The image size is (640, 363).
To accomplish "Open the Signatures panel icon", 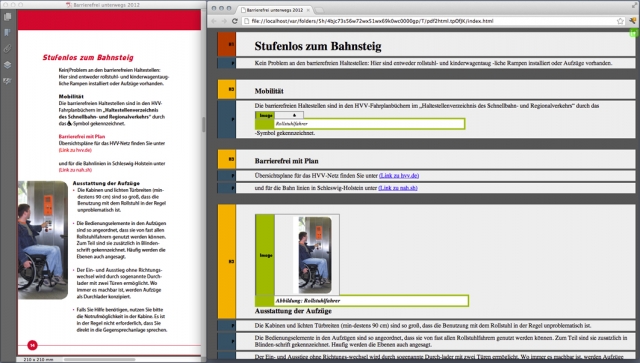I will (x=7, y=81).
